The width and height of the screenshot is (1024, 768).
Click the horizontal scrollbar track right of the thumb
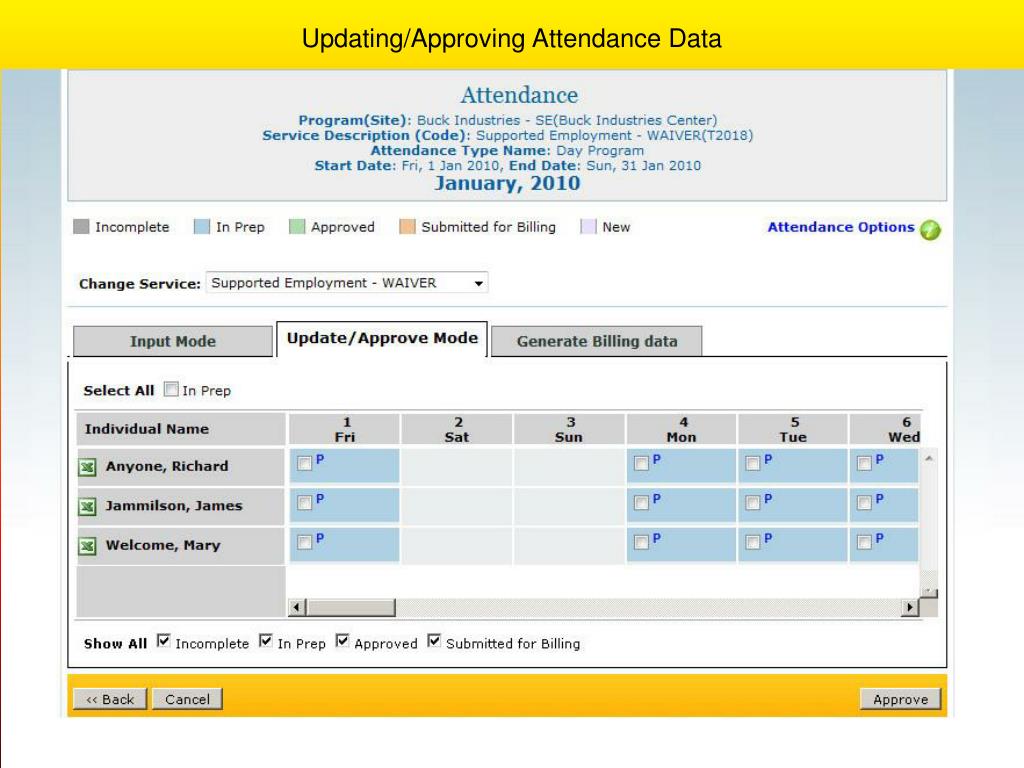pos(648,607)
